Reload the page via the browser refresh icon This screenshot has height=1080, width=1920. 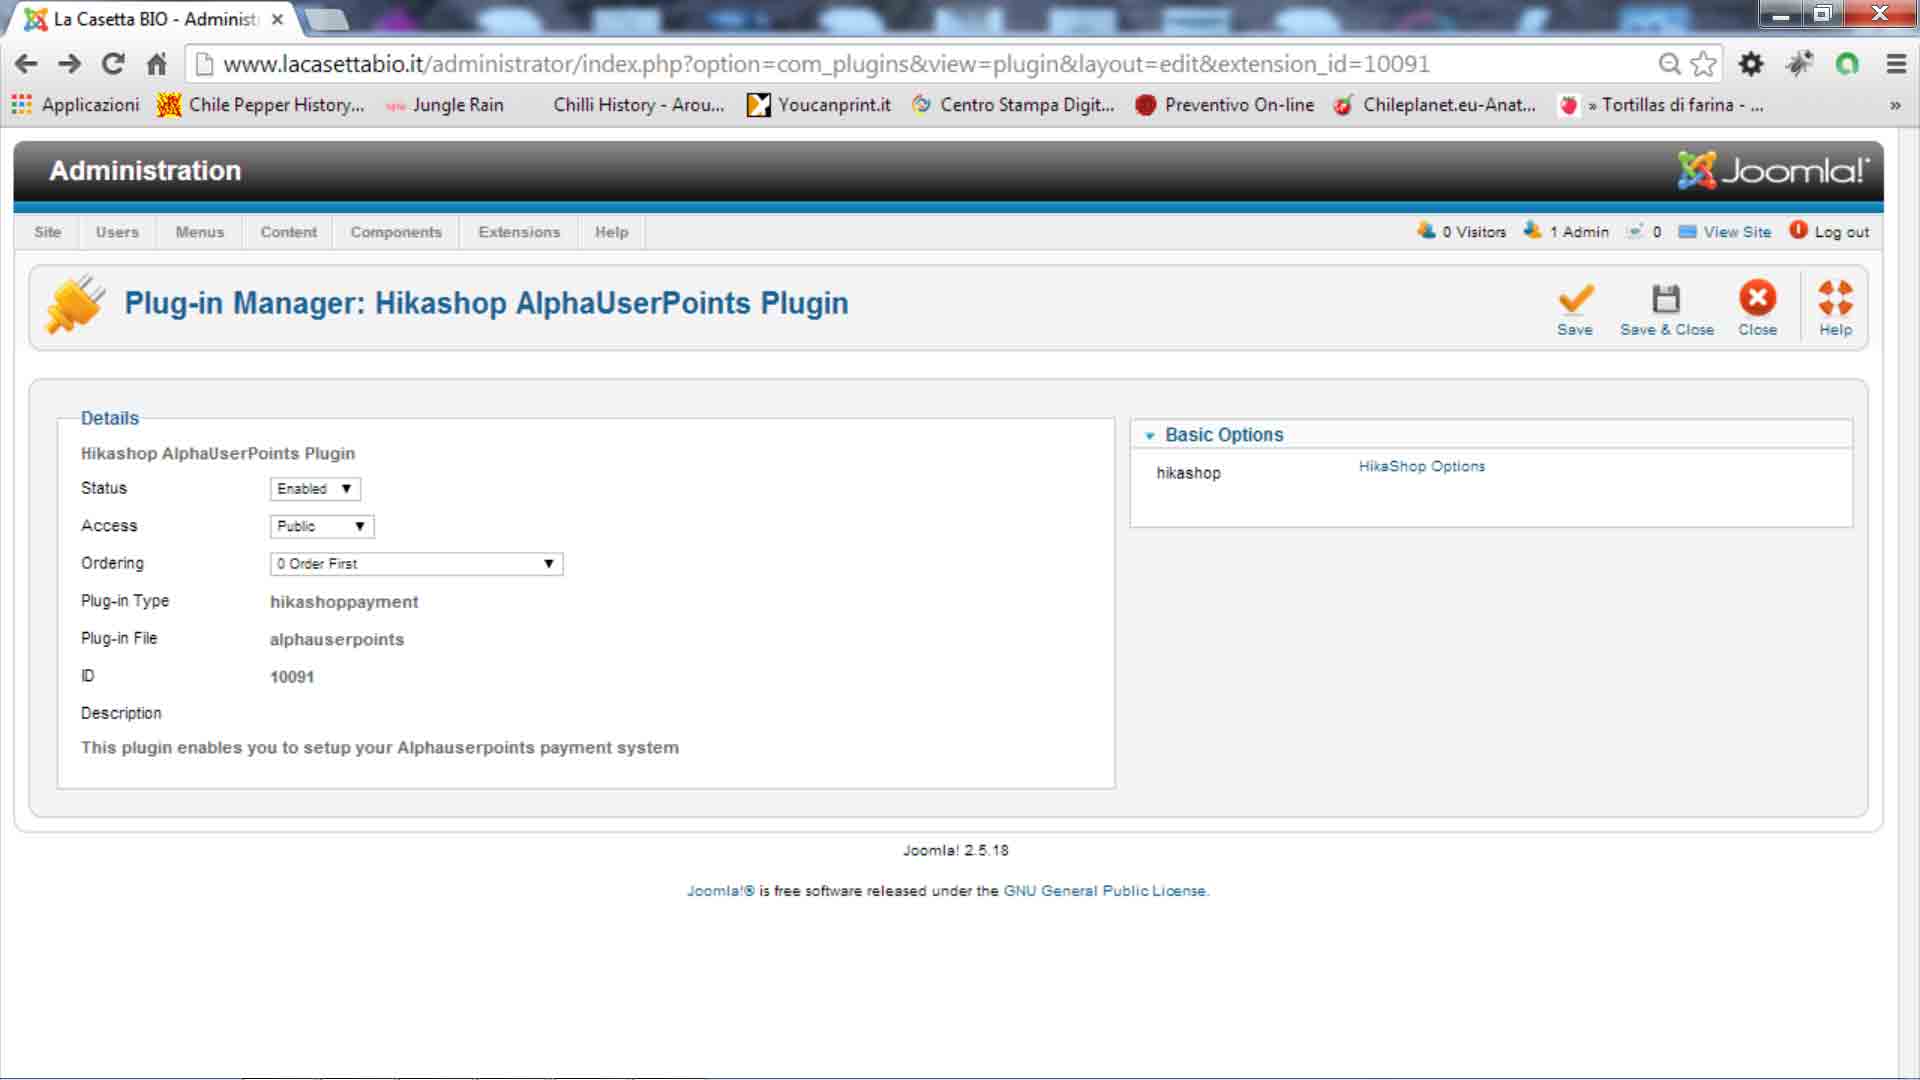pos(113,64)
